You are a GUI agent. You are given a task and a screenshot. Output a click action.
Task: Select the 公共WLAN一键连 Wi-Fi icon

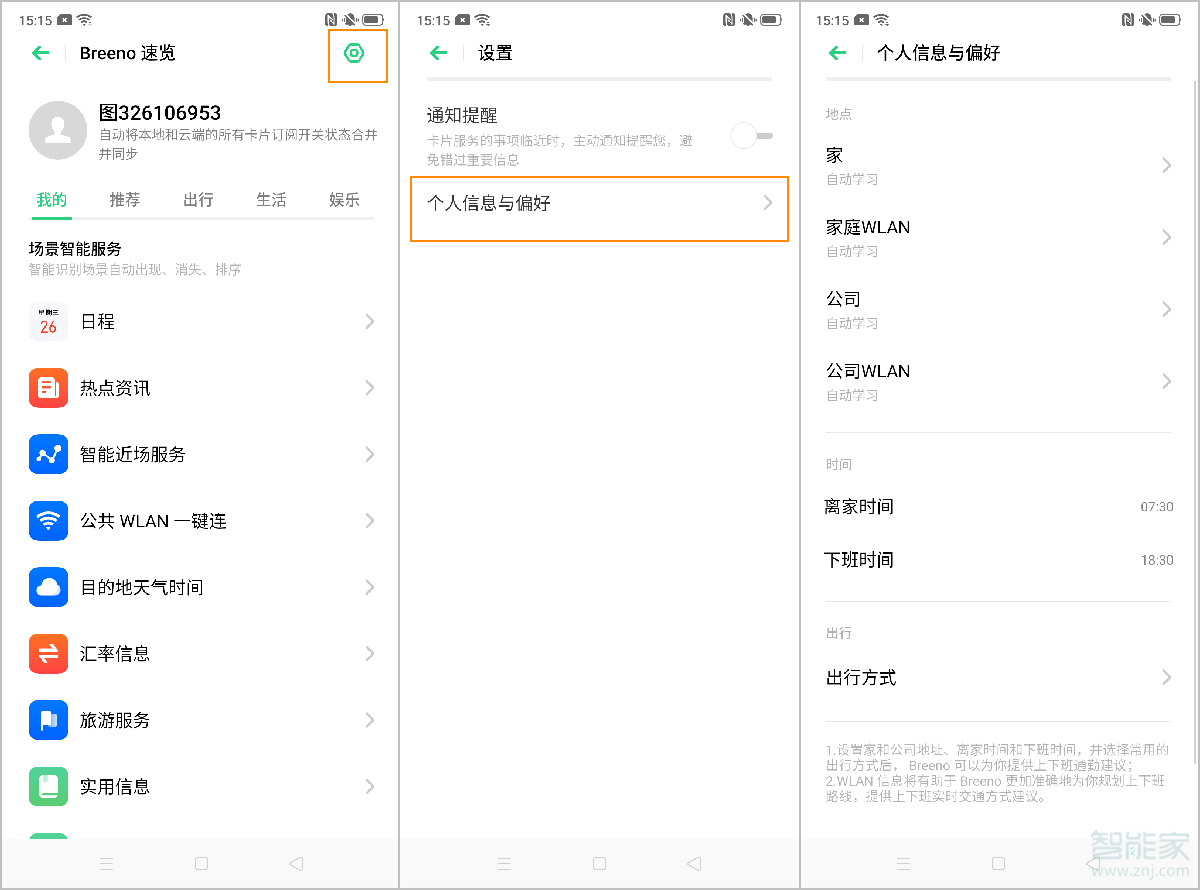coord(48,521)
